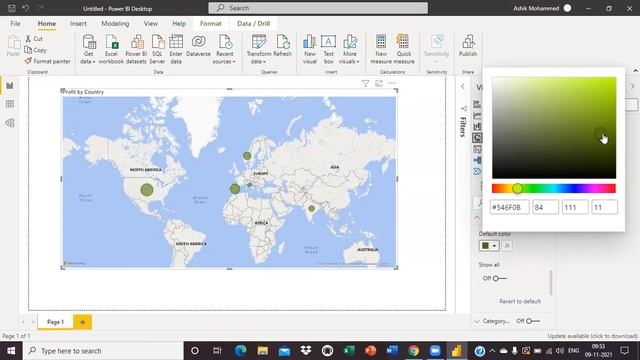The height and width of the screenshot is (360, 640).
Task: Collapse the Filters pane arrow
Action: (462, 87)
